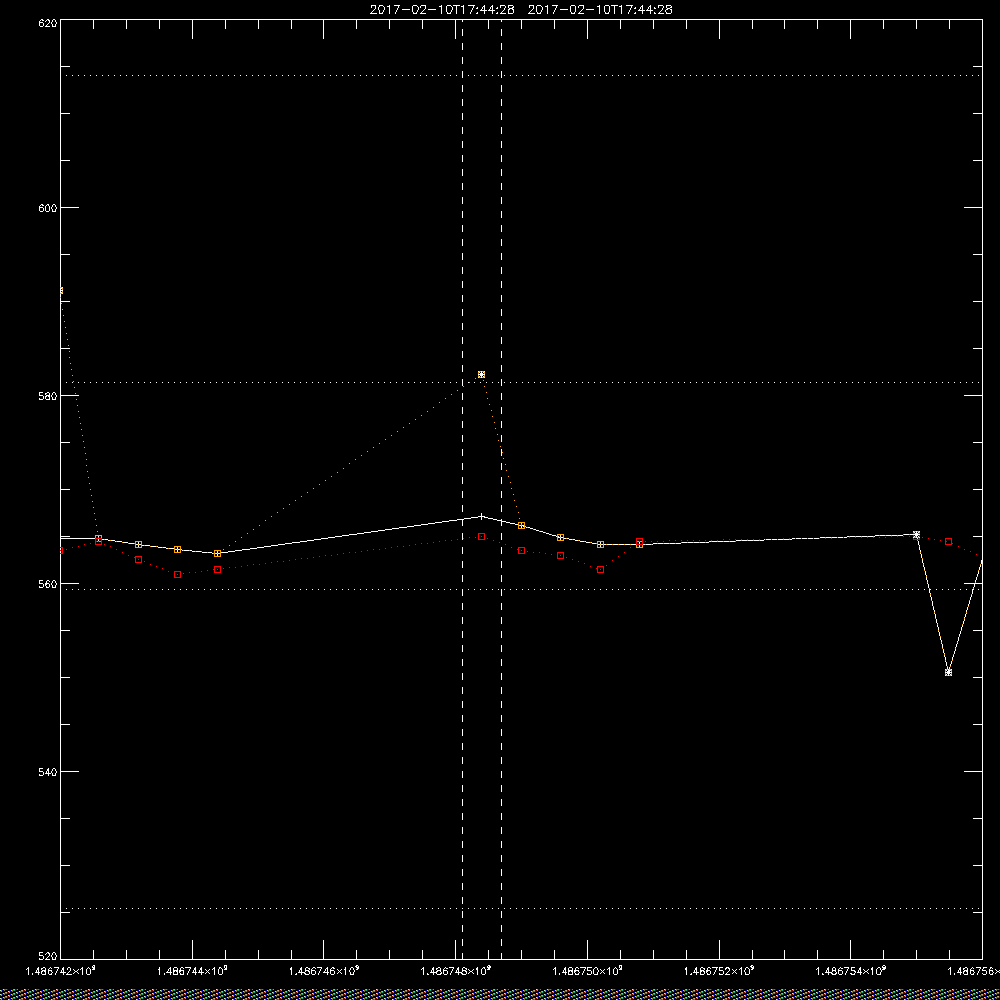Select the white plus marker at the white line's peak
This screenshot has height=1000, width=1000.
[482, 516]
